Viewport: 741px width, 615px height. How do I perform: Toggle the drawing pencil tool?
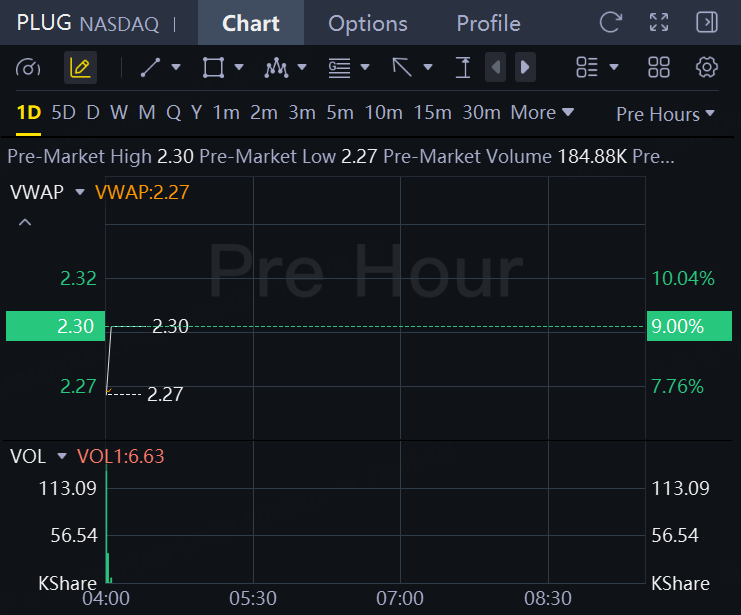point(80,68)
